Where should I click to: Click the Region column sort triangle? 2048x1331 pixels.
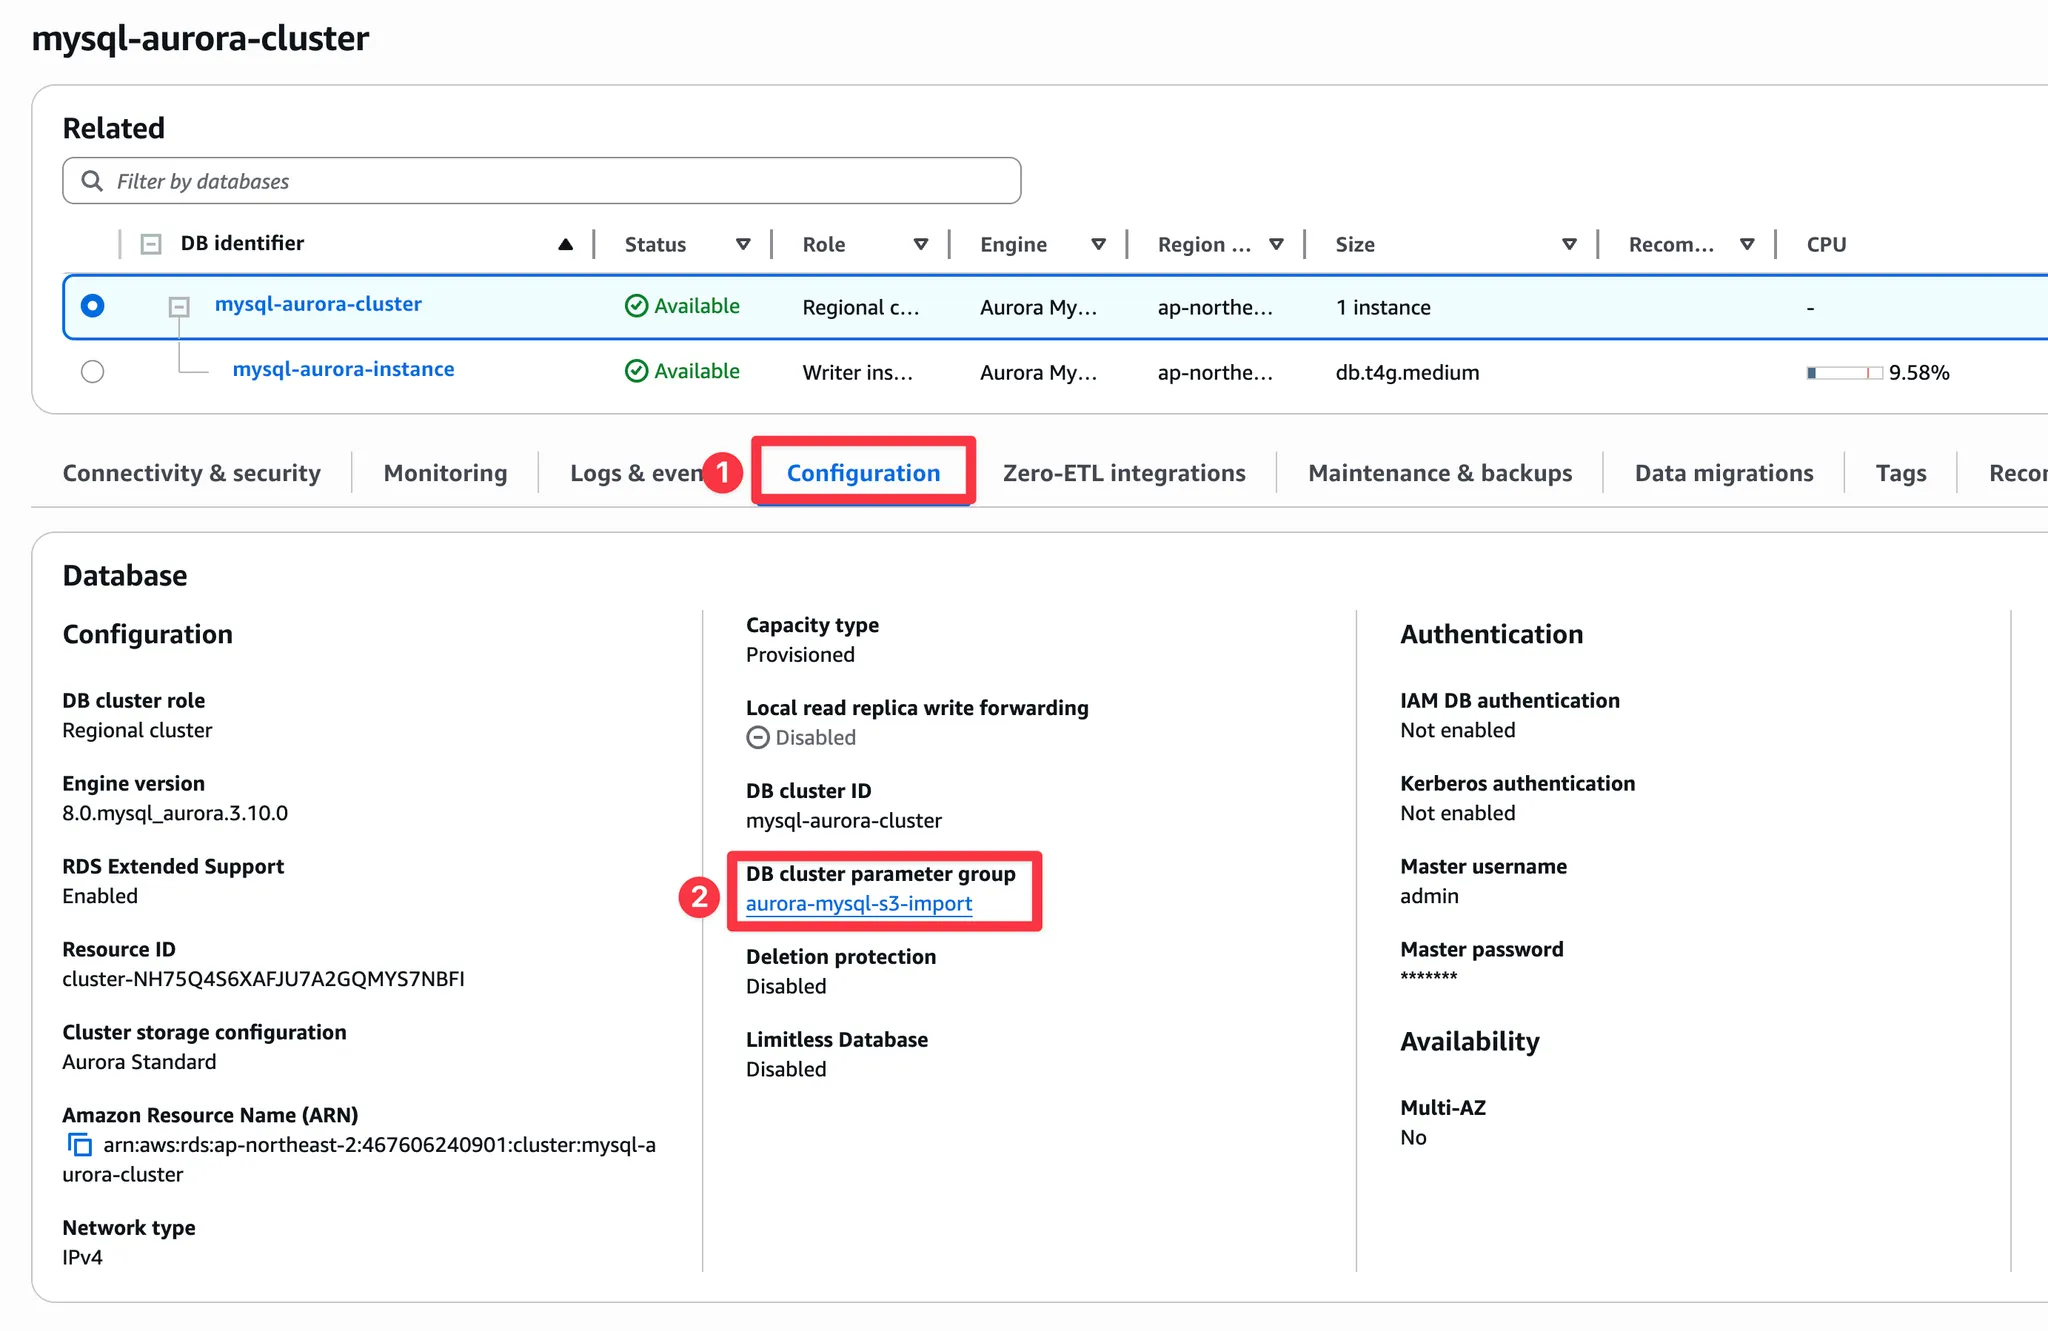(x=1276, y=244)
